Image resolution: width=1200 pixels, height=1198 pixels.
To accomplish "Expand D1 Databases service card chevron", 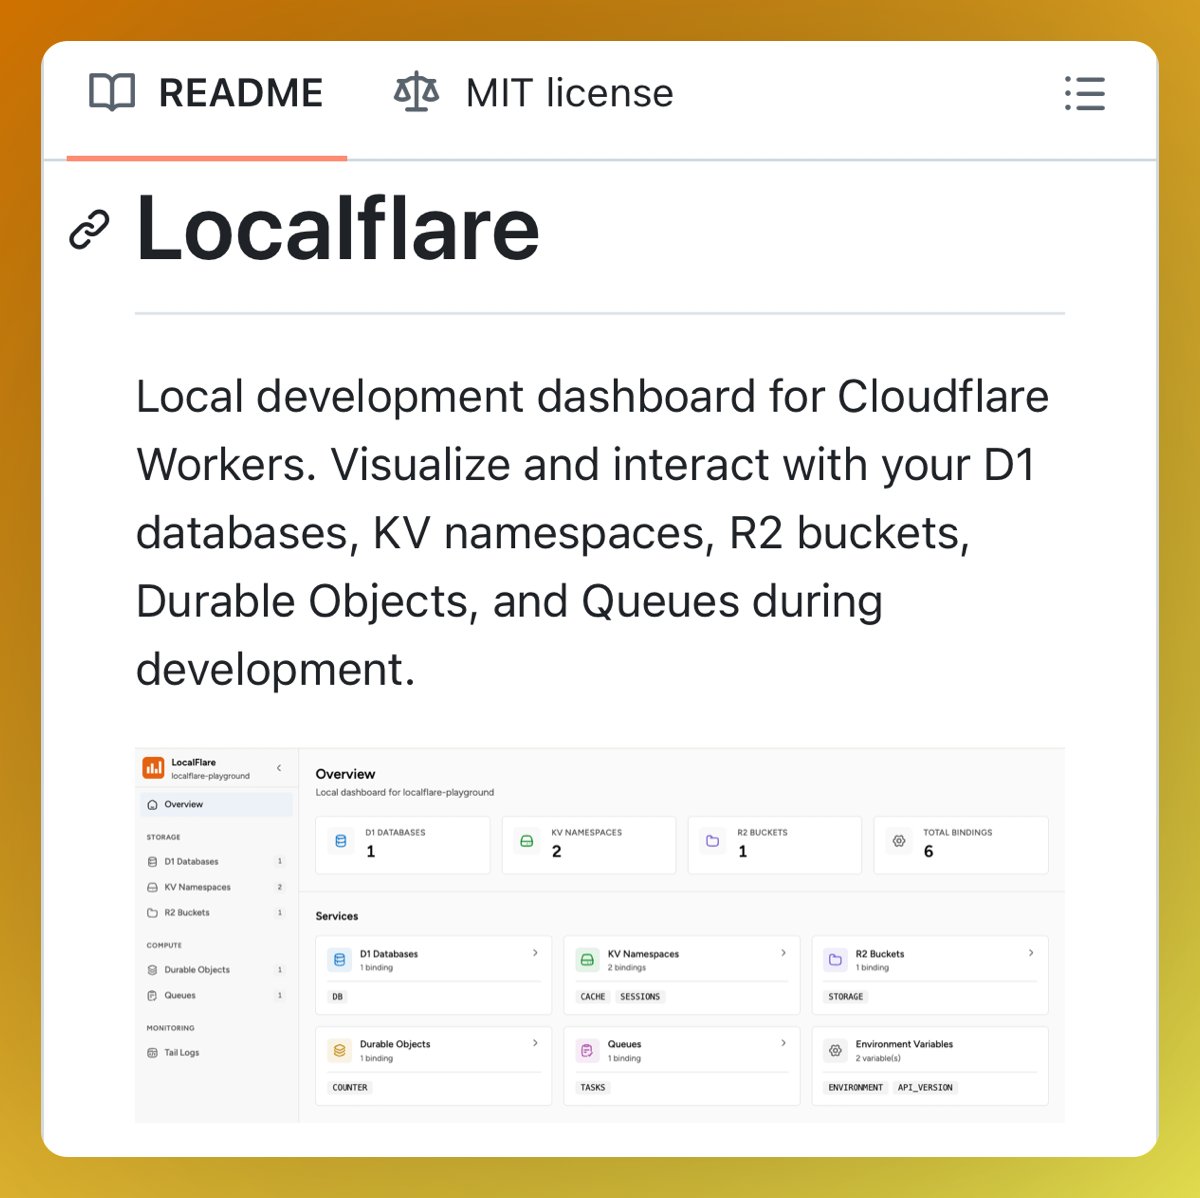I will (535, 953).
